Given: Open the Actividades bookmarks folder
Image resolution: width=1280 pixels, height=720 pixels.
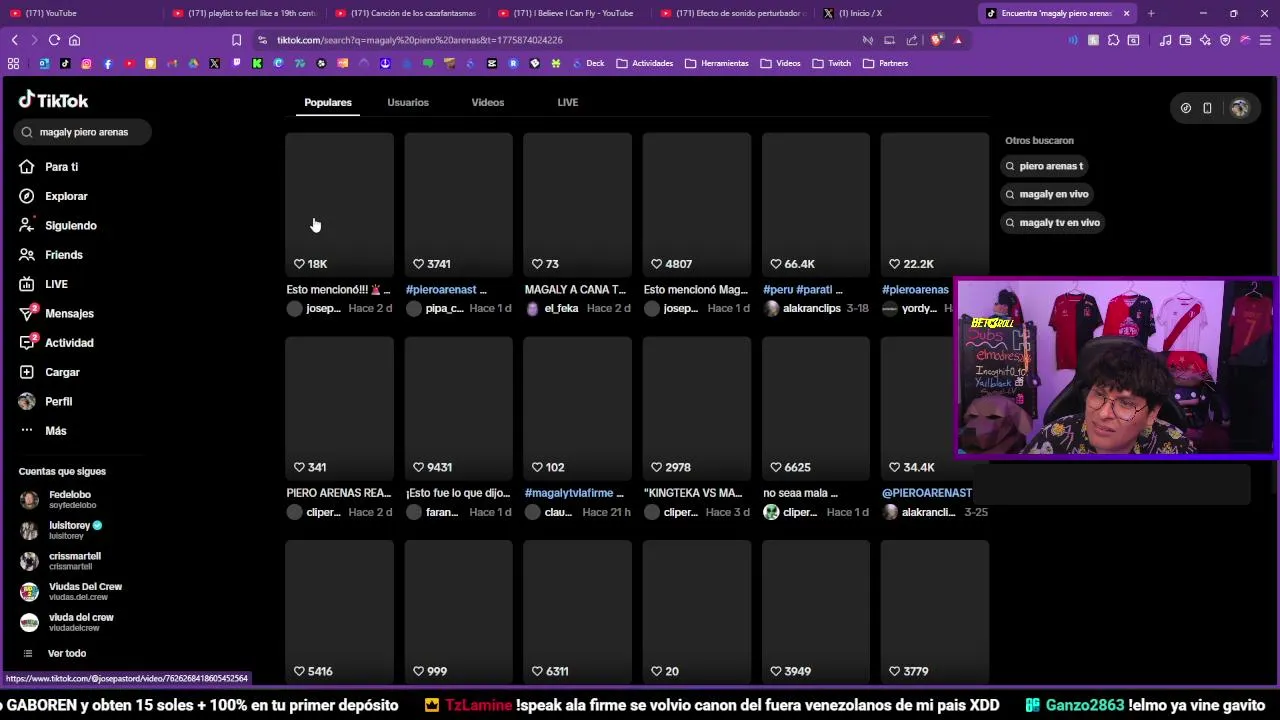Looking at the screenshot, I should click(644, 63).
